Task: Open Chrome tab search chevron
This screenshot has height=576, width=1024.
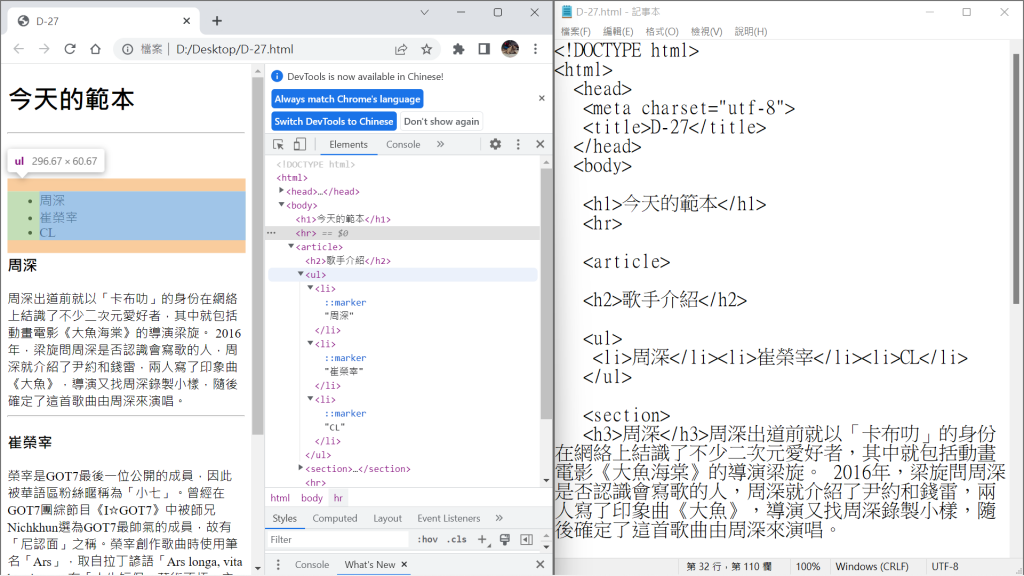Action: (424, 12)
